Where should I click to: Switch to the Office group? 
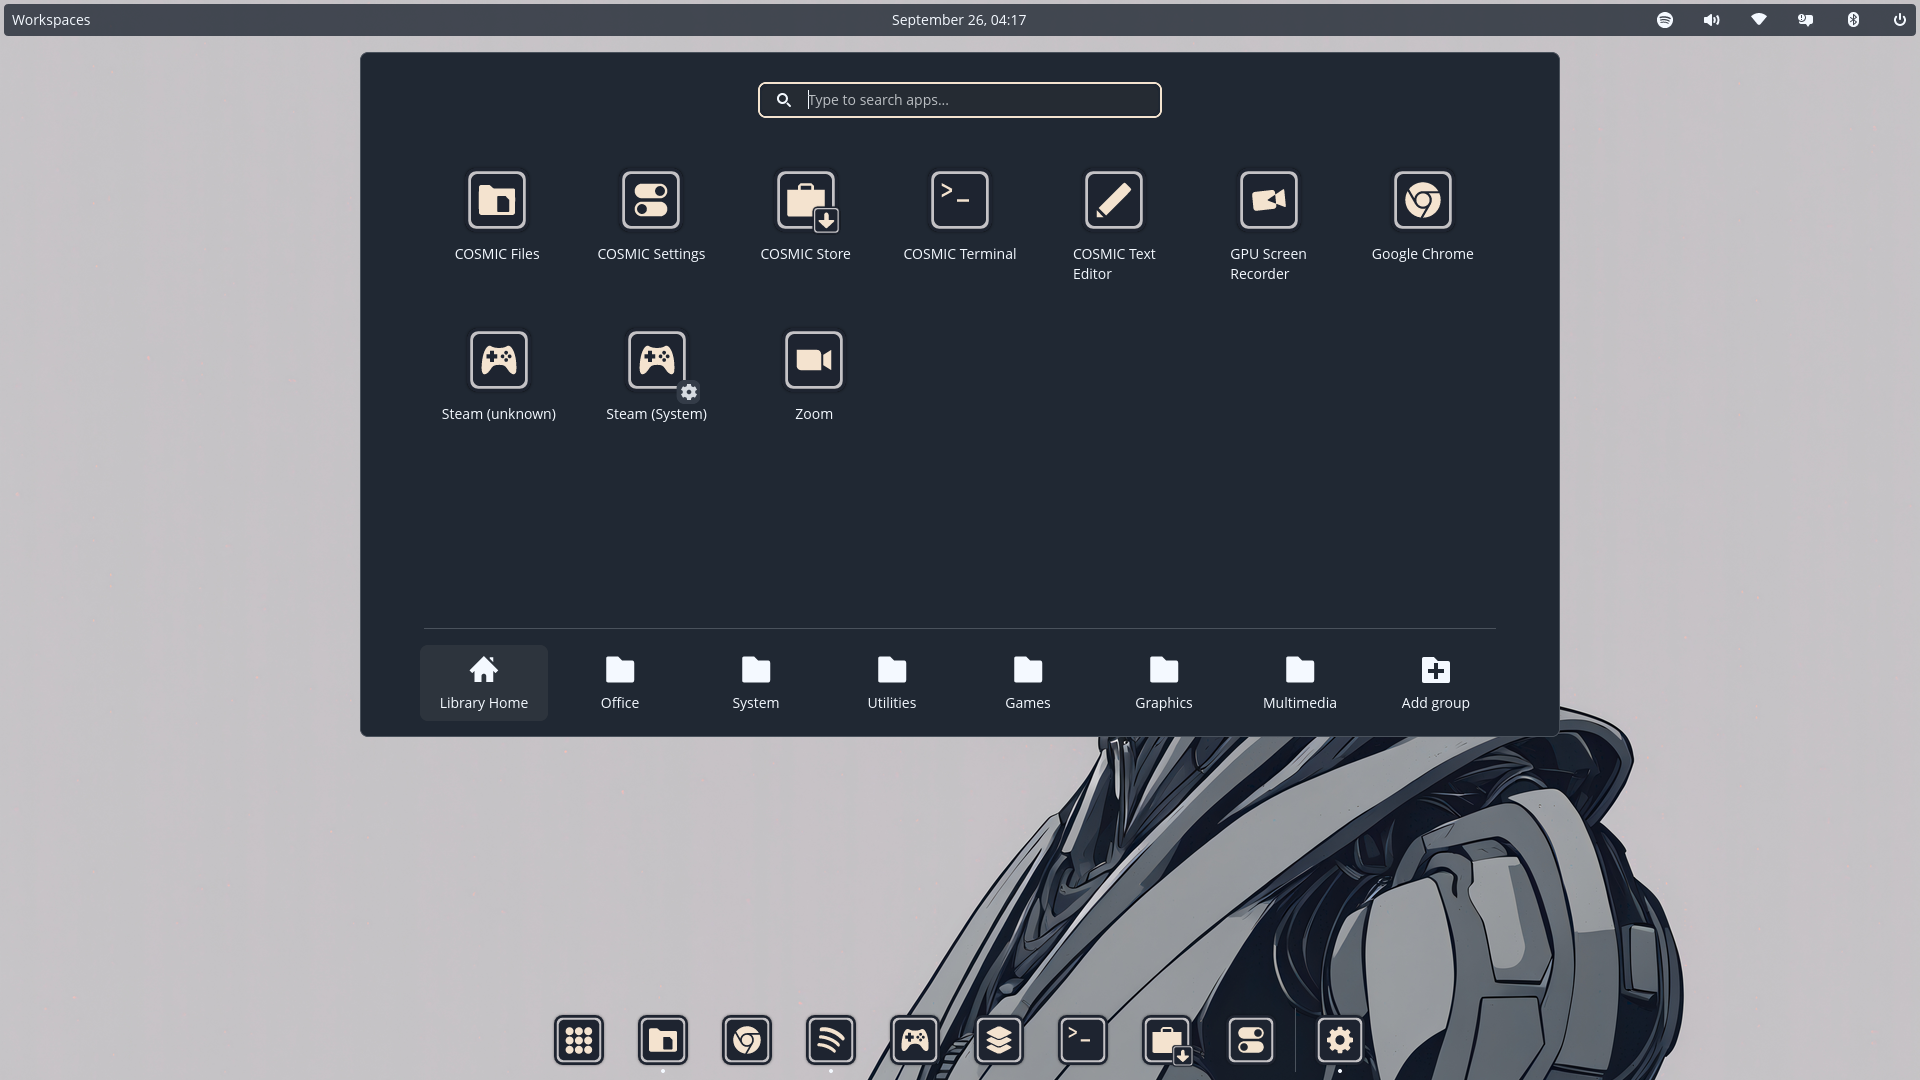tap(620, 683)
